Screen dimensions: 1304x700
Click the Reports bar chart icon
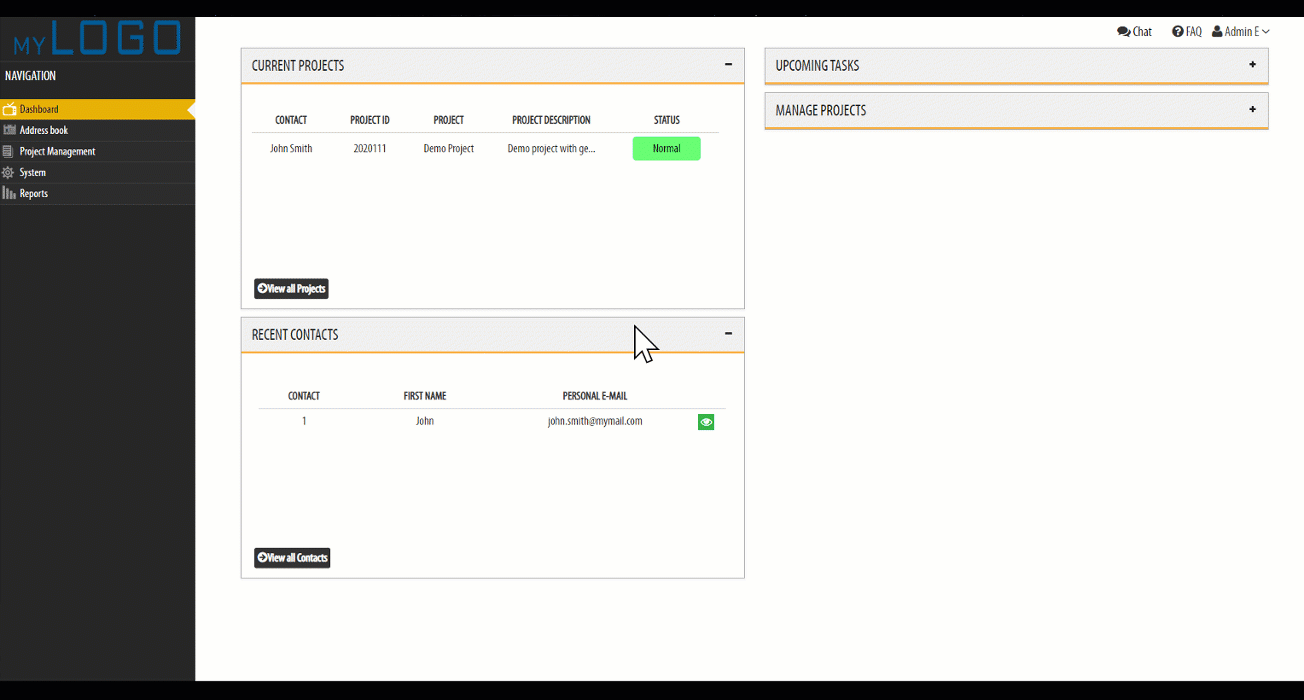[x=9, y=193]
